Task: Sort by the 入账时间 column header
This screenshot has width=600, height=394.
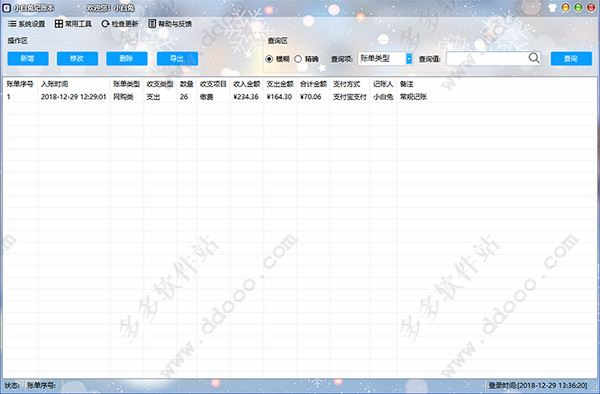Action: tap(54, 84)
